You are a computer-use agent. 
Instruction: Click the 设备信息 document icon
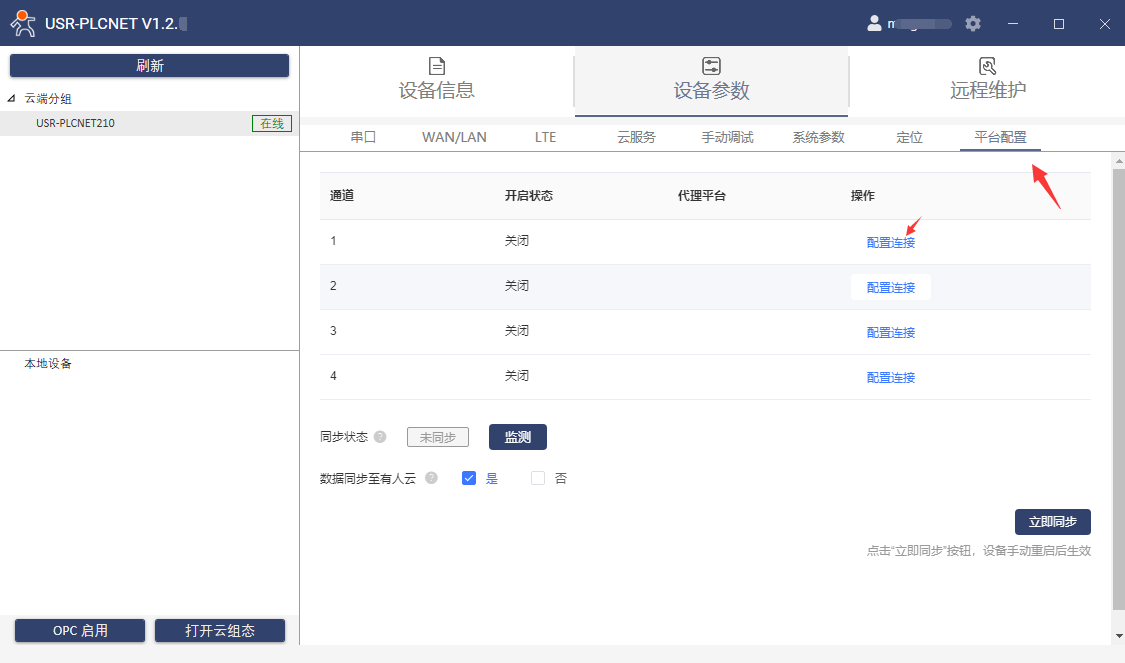437,66
